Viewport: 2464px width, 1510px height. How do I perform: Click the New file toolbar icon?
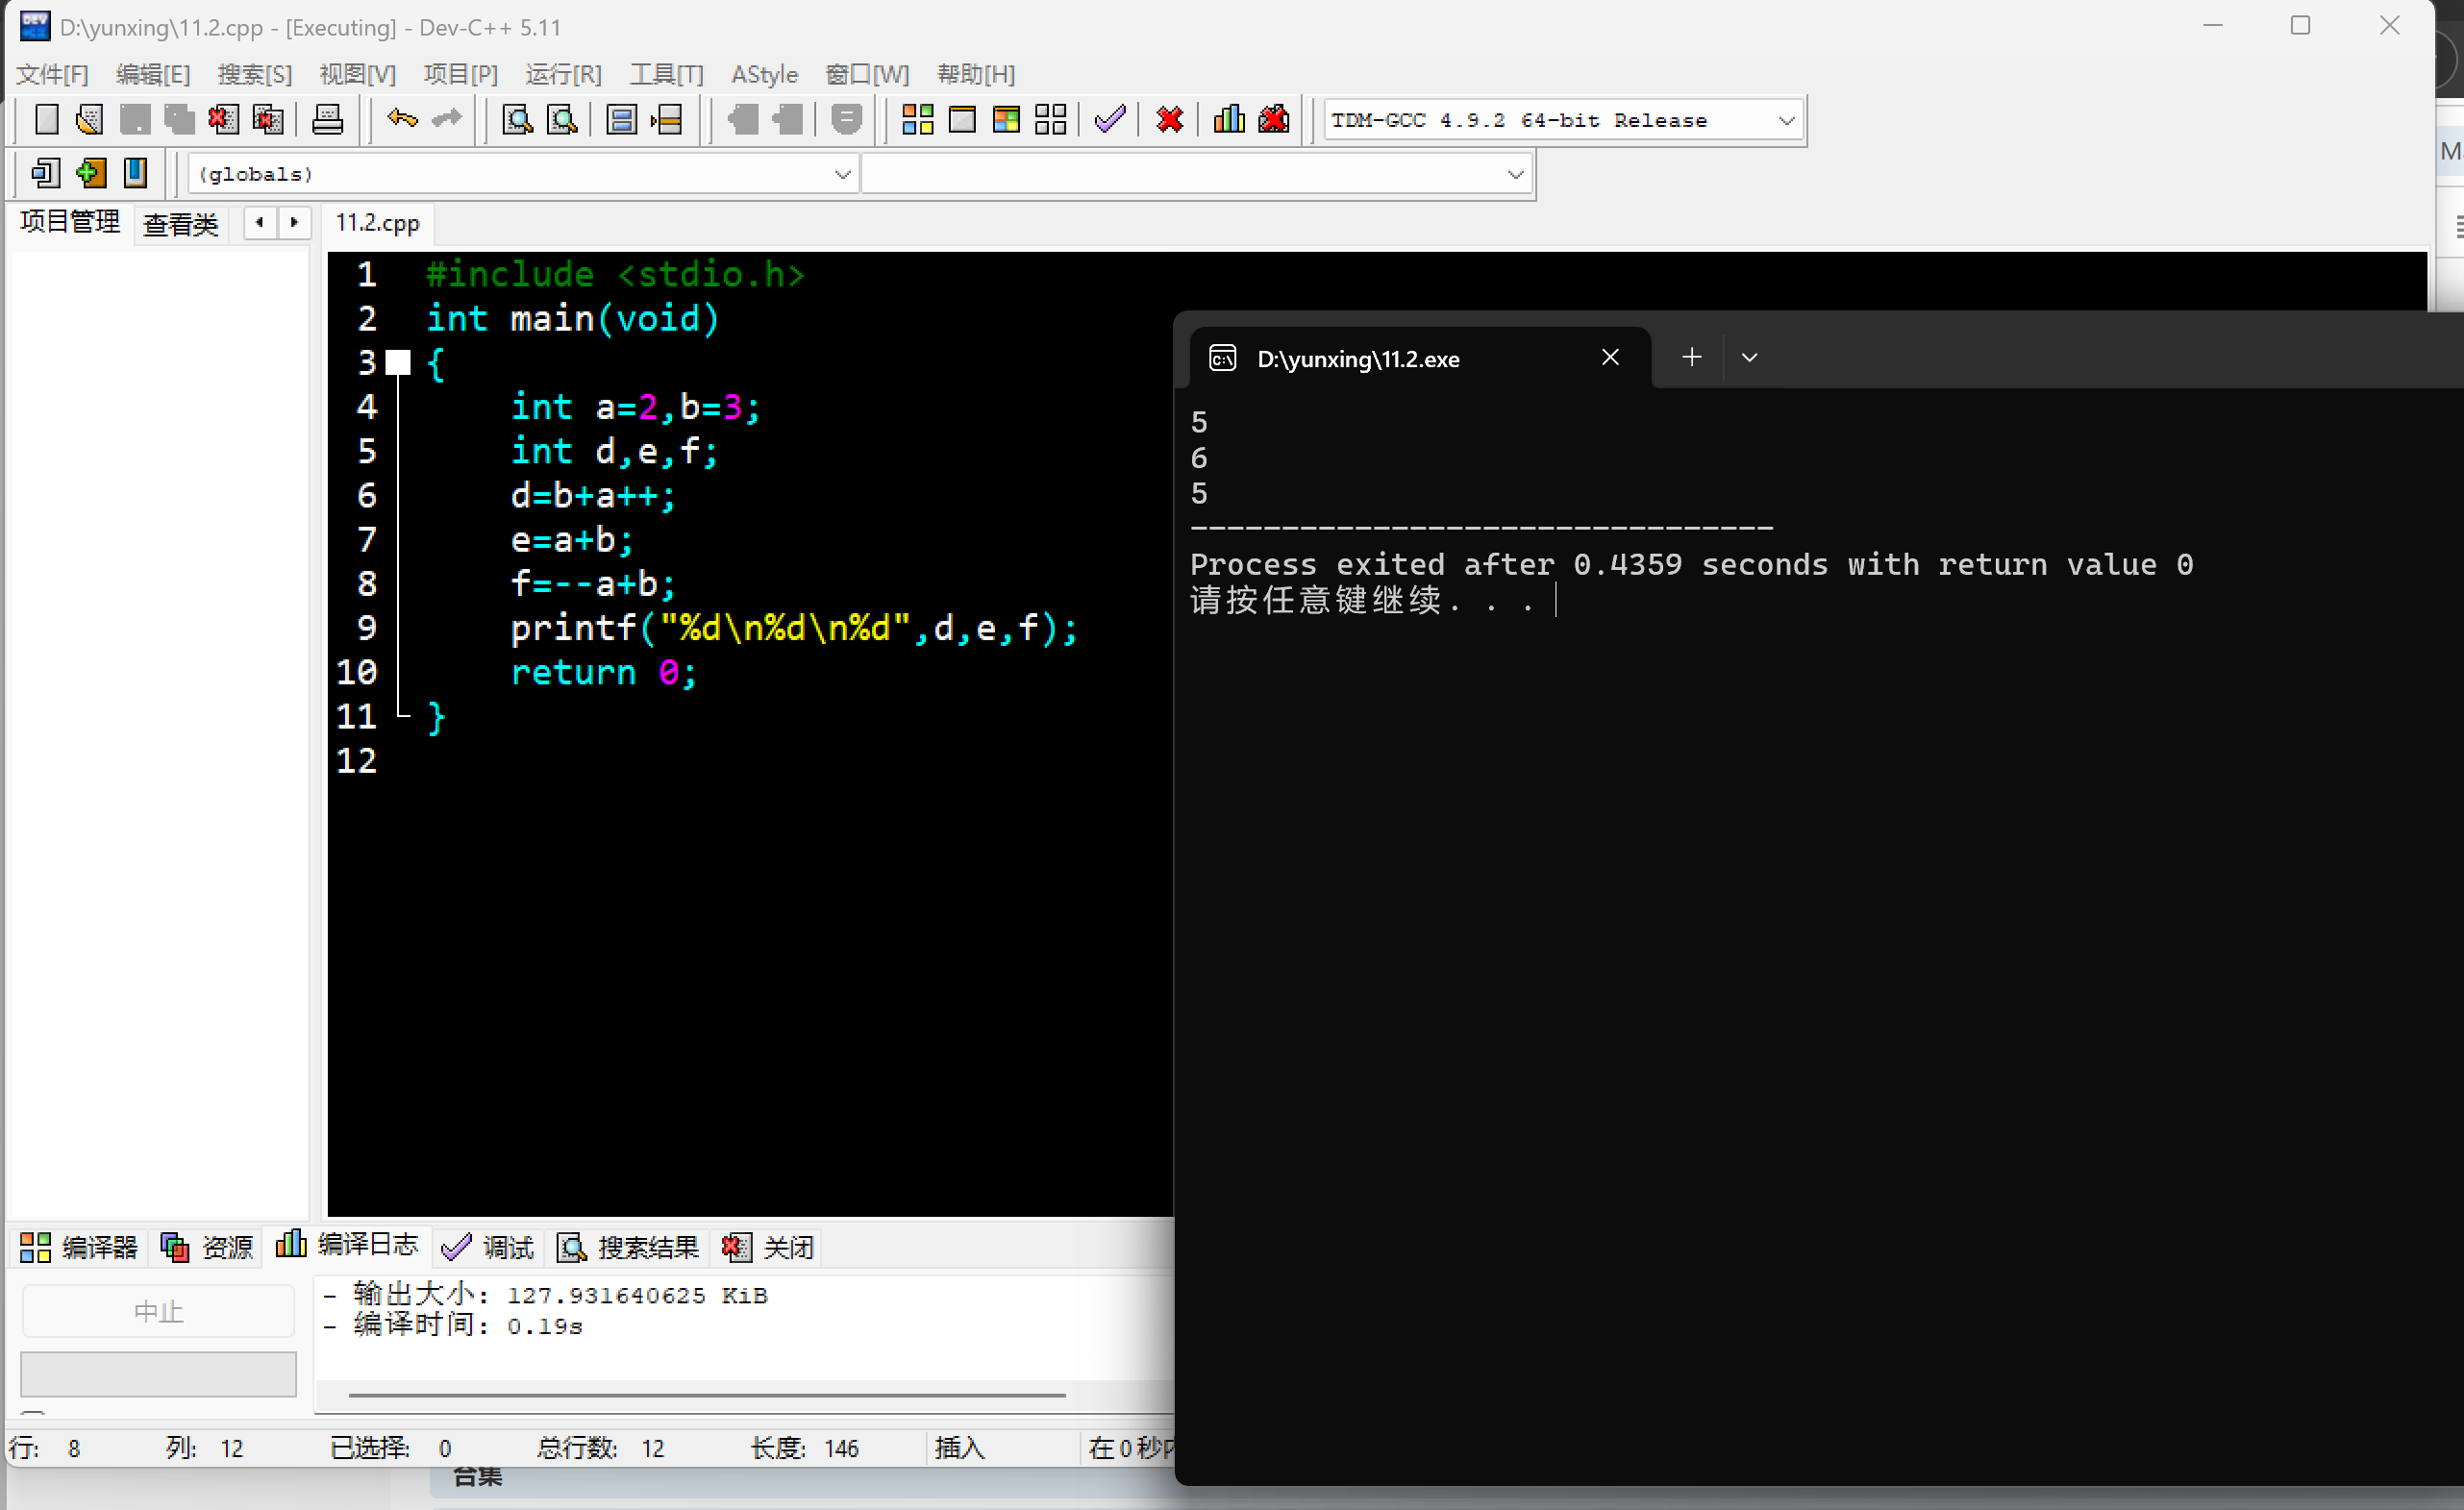[46, 120]
